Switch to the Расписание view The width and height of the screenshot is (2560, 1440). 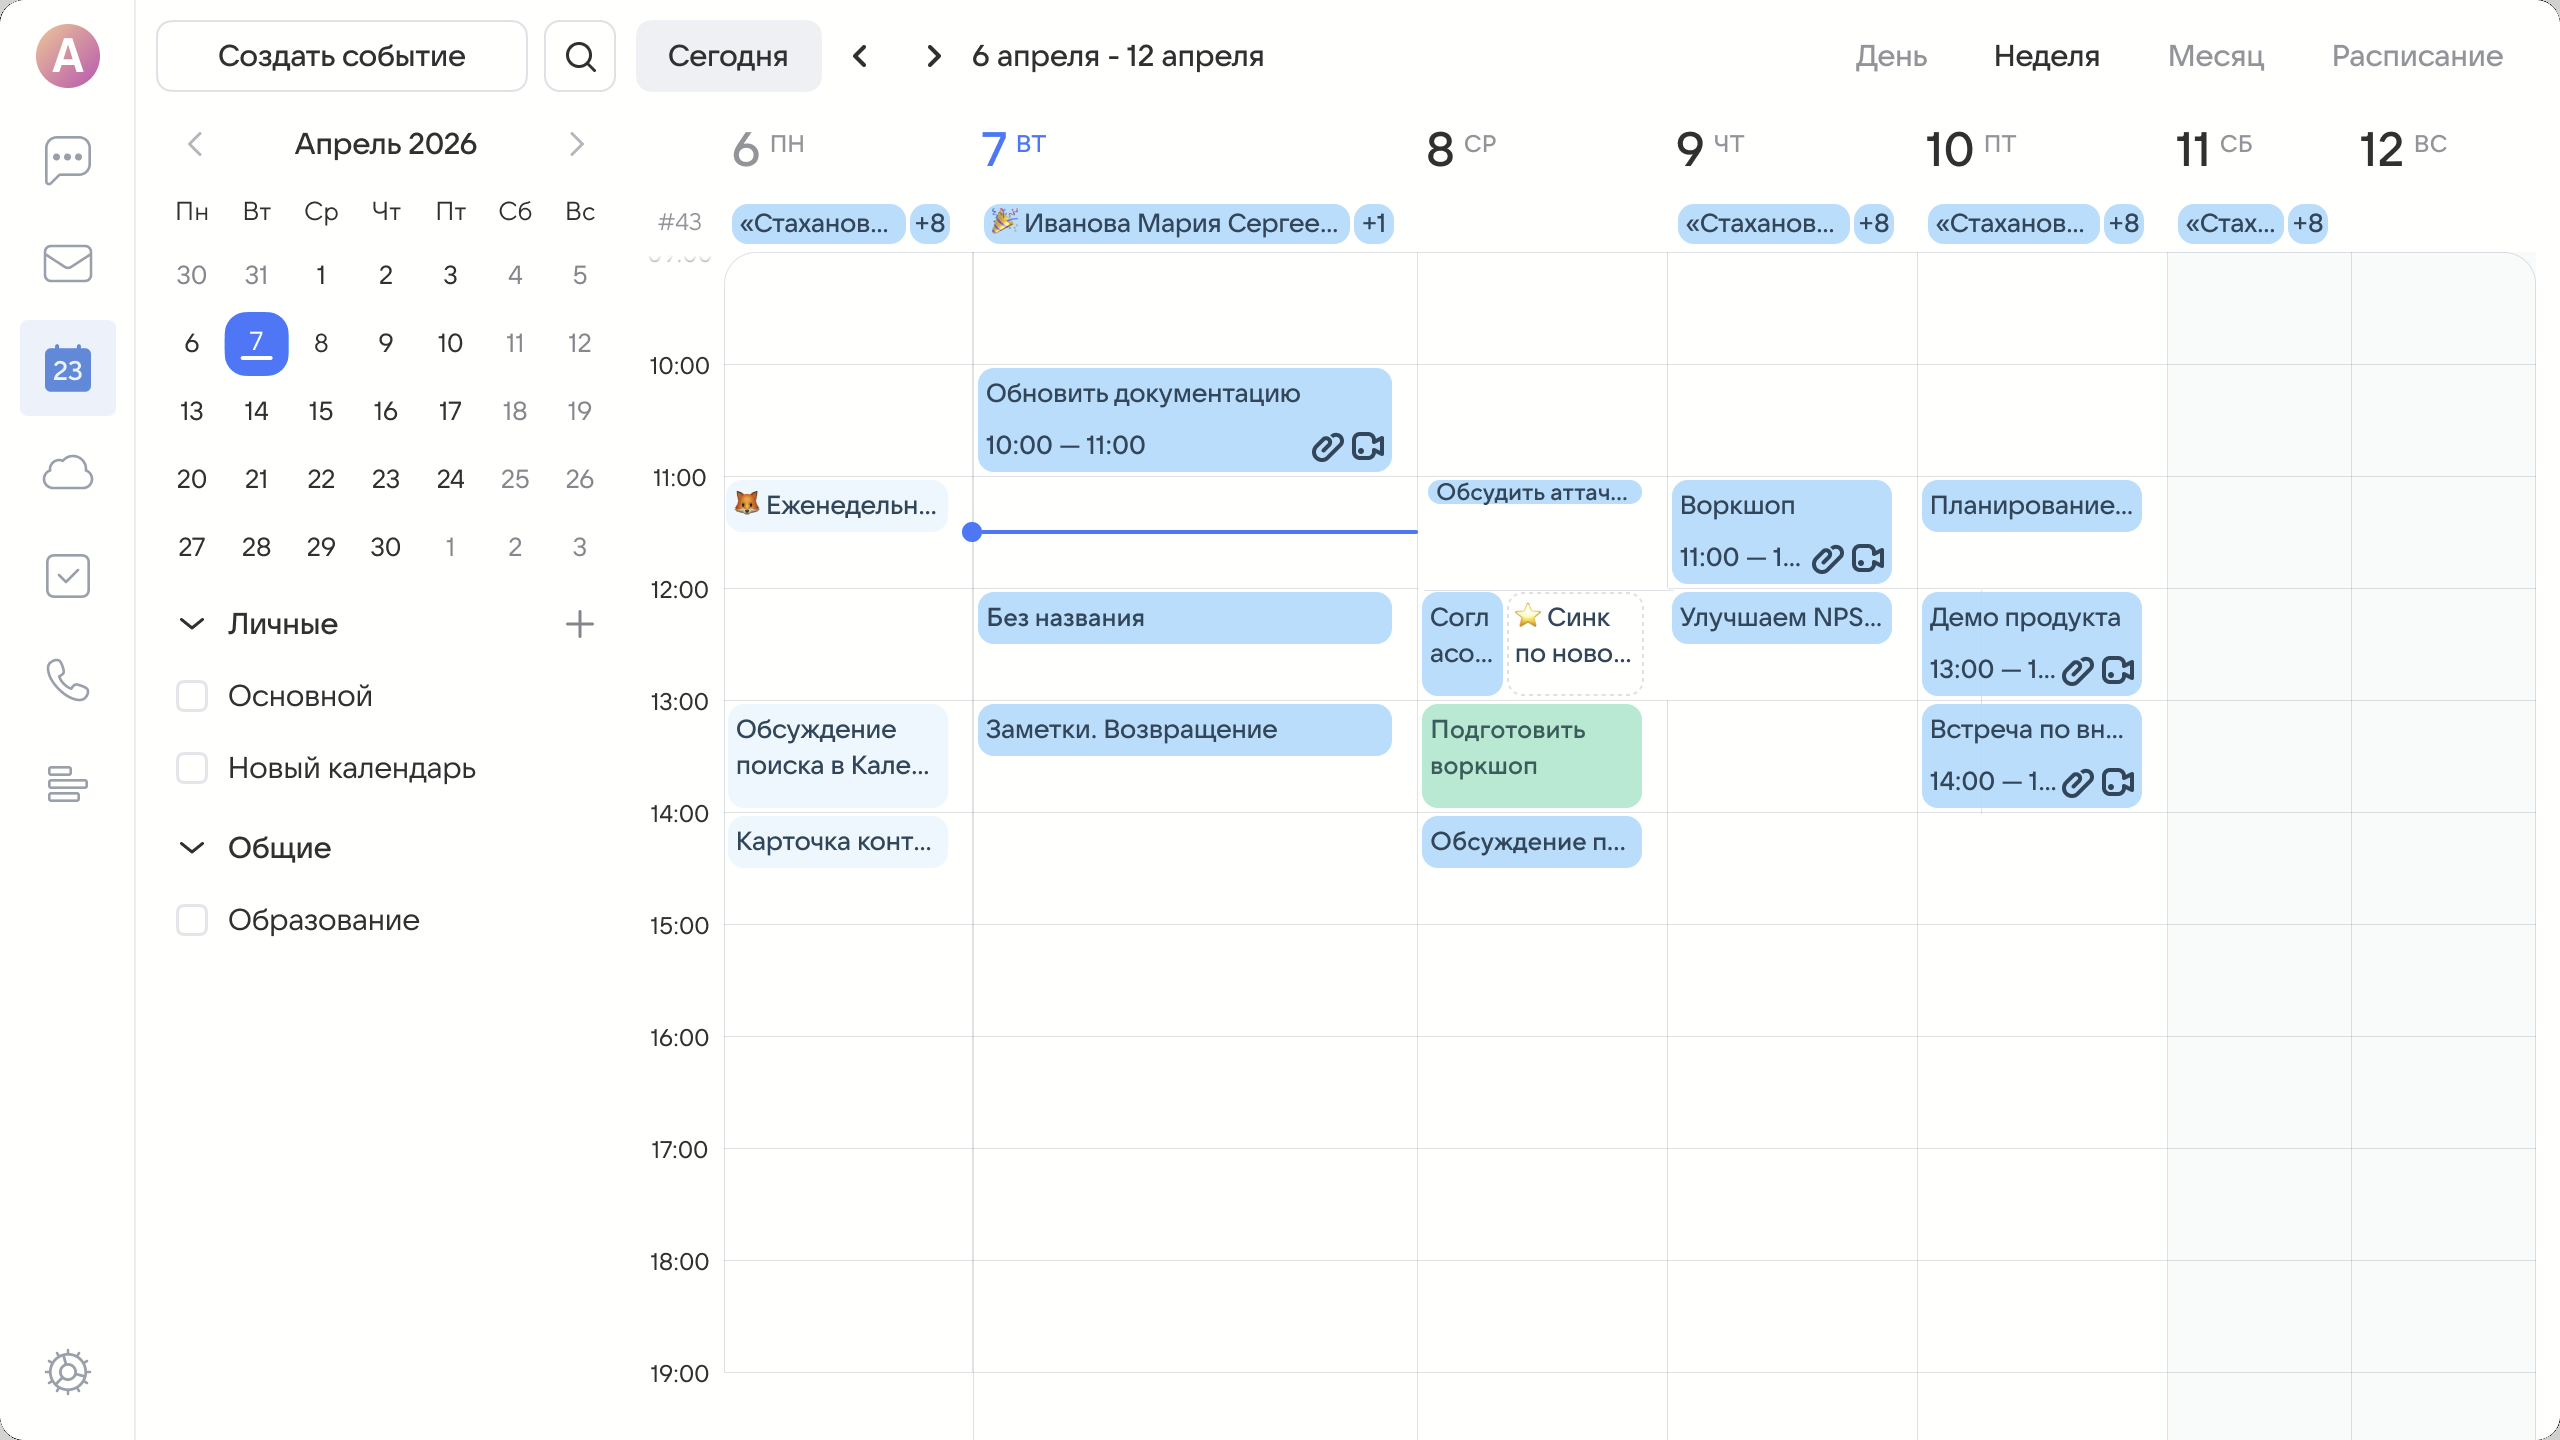click(x=2417, y=56)
